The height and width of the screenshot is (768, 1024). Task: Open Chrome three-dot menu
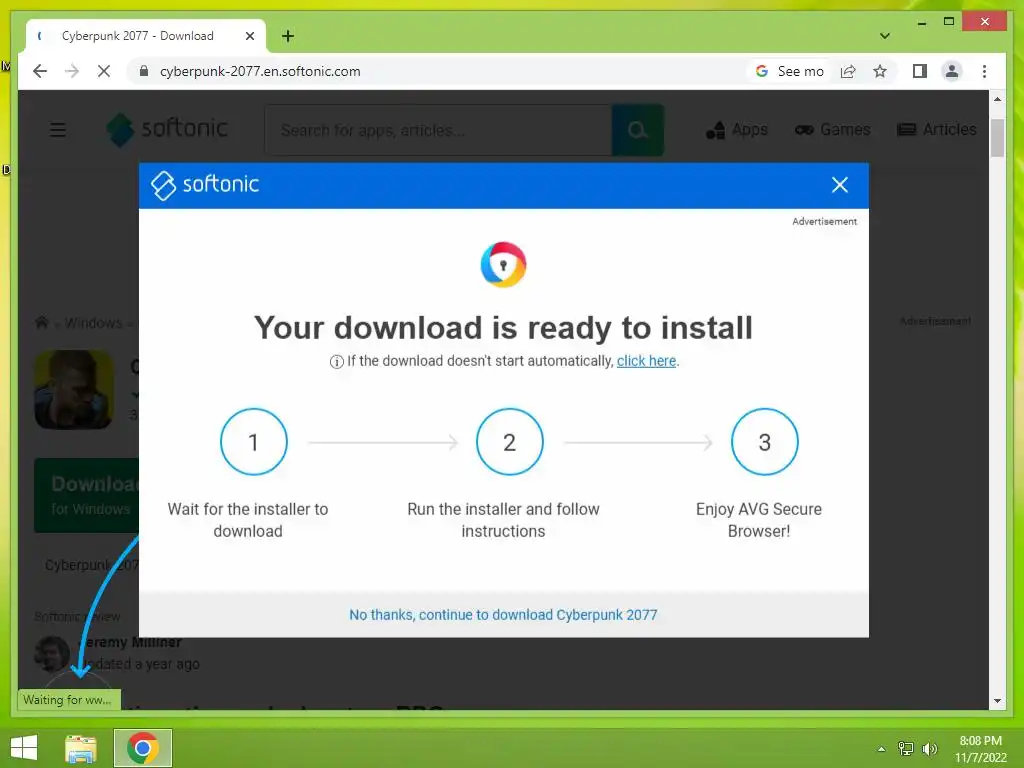(x=984, y=71)
